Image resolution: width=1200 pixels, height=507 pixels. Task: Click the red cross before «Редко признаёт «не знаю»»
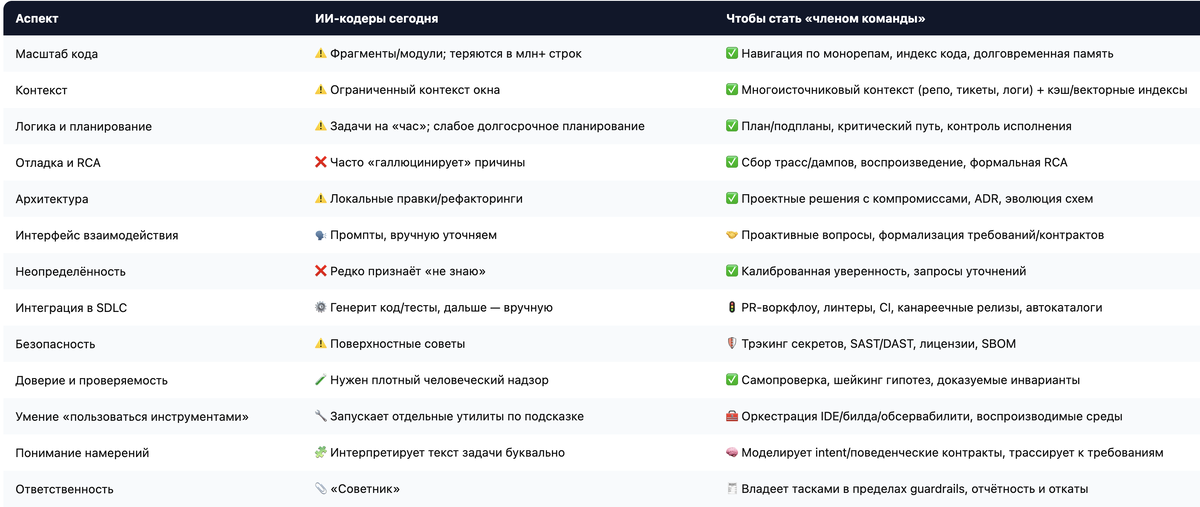point(320,271)
